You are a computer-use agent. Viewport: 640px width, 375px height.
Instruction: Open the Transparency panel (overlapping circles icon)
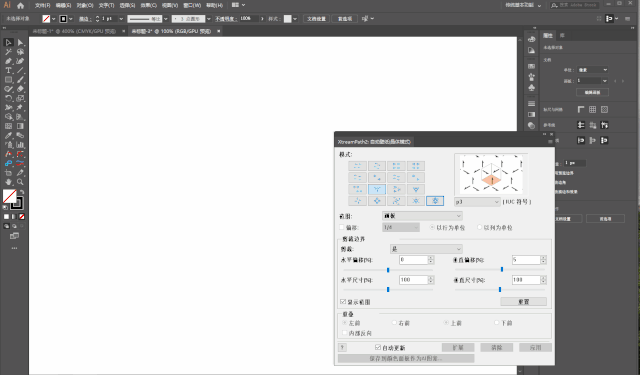click(x=531, y=126)
